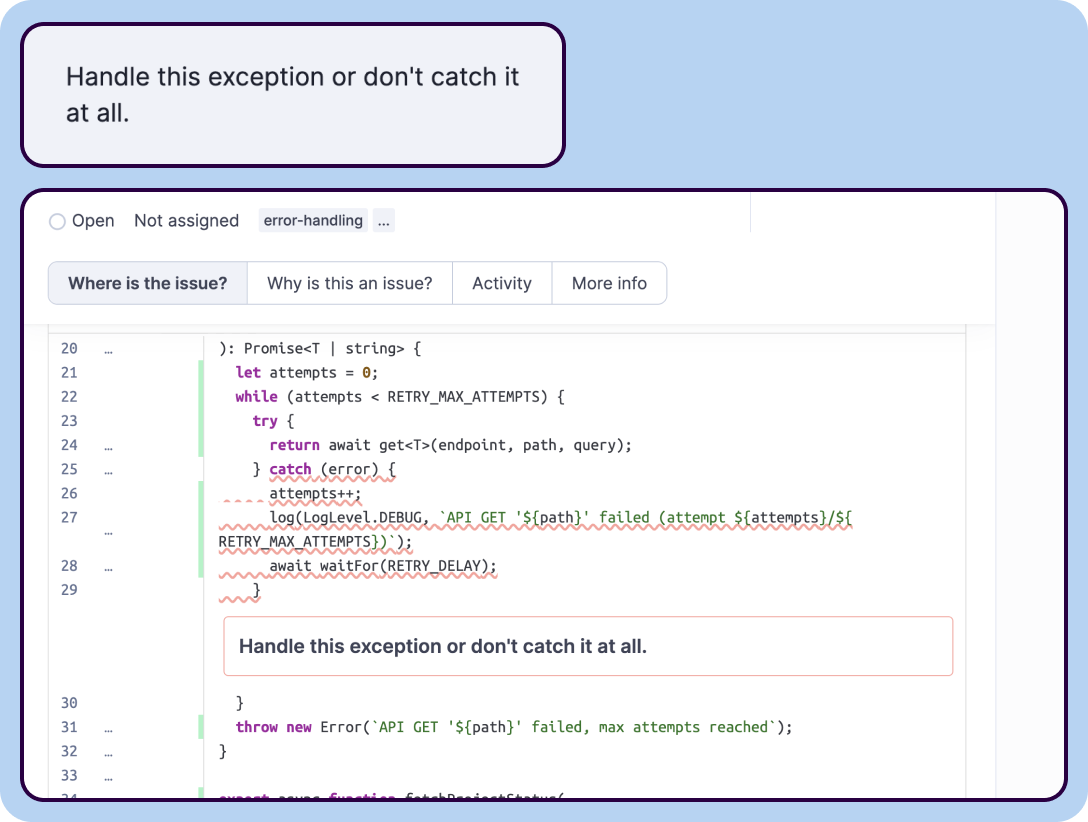This screenshot has height=822, width=1088.
Task: Click the ellipsis marker on line 33
Action: (x=108, y=775)
